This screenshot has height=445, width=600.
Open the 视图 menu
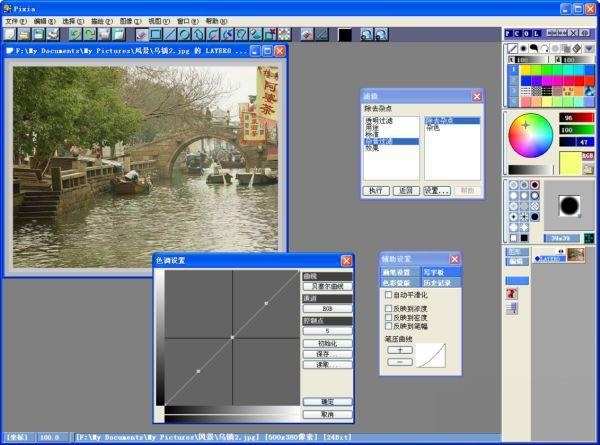tap(159, 21)
